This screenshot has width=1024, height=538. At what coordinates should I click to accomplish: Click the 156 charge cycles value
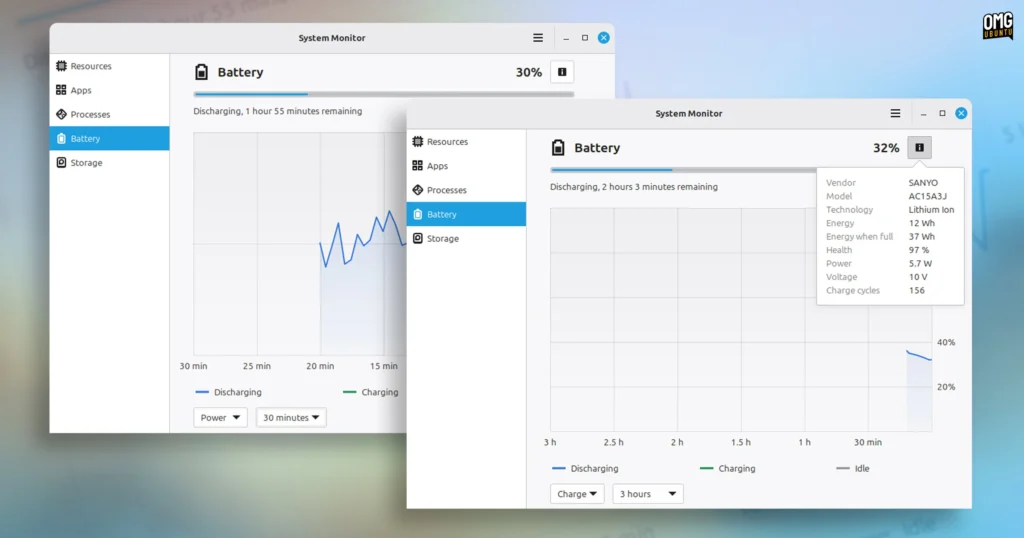(x=916, y=291)
